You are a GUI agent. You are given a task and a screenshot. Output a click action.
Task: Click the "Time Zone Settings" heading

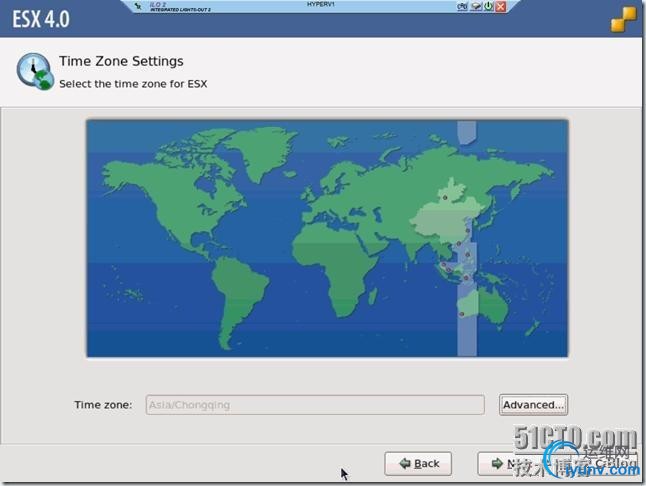121,61
